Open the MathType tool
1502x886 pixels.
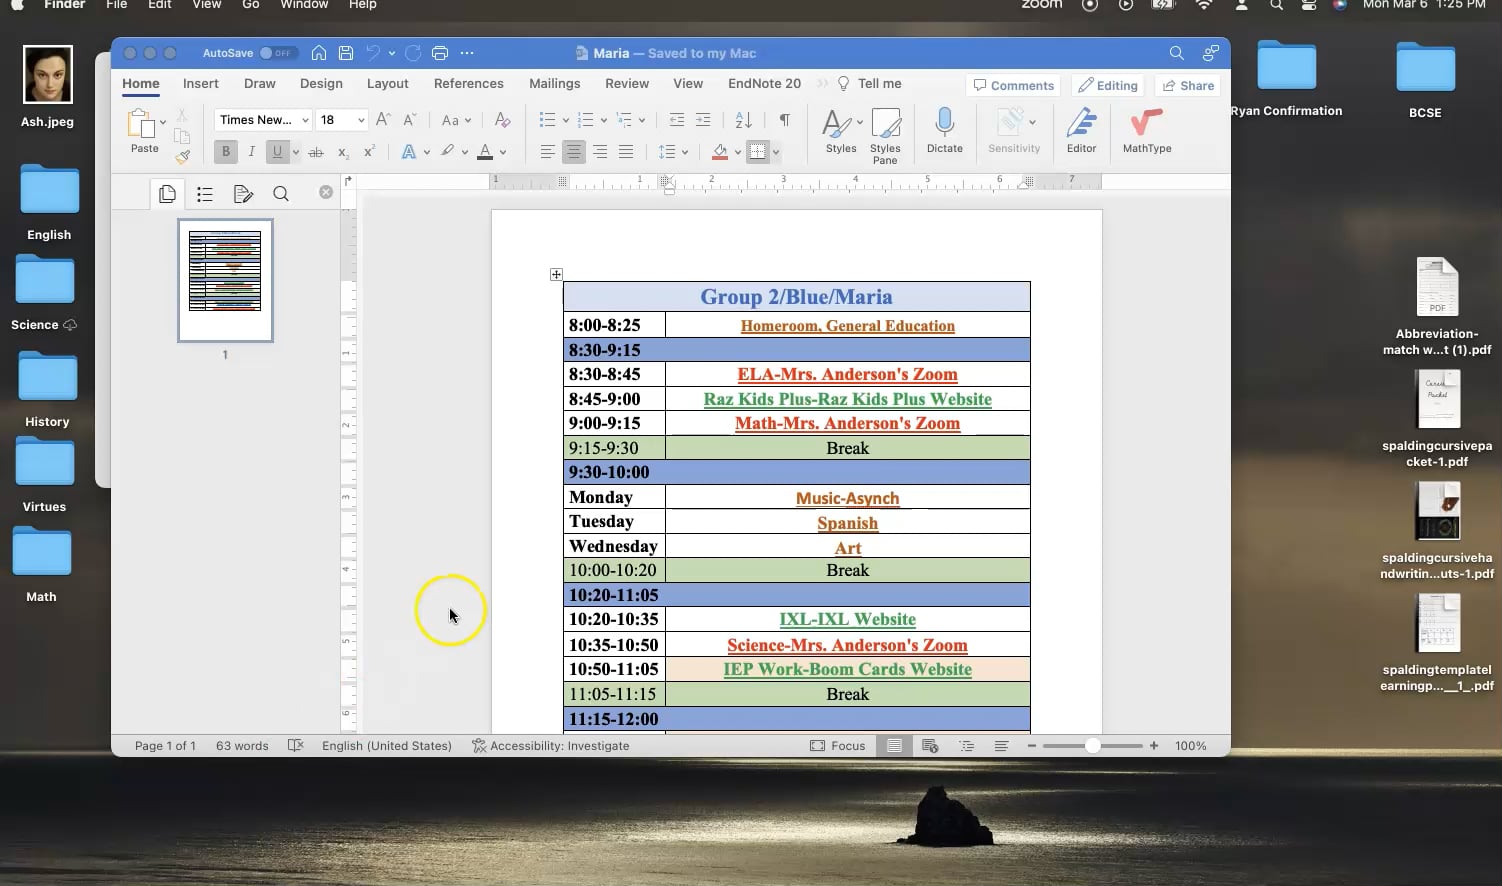click(x=1147, y=131)
